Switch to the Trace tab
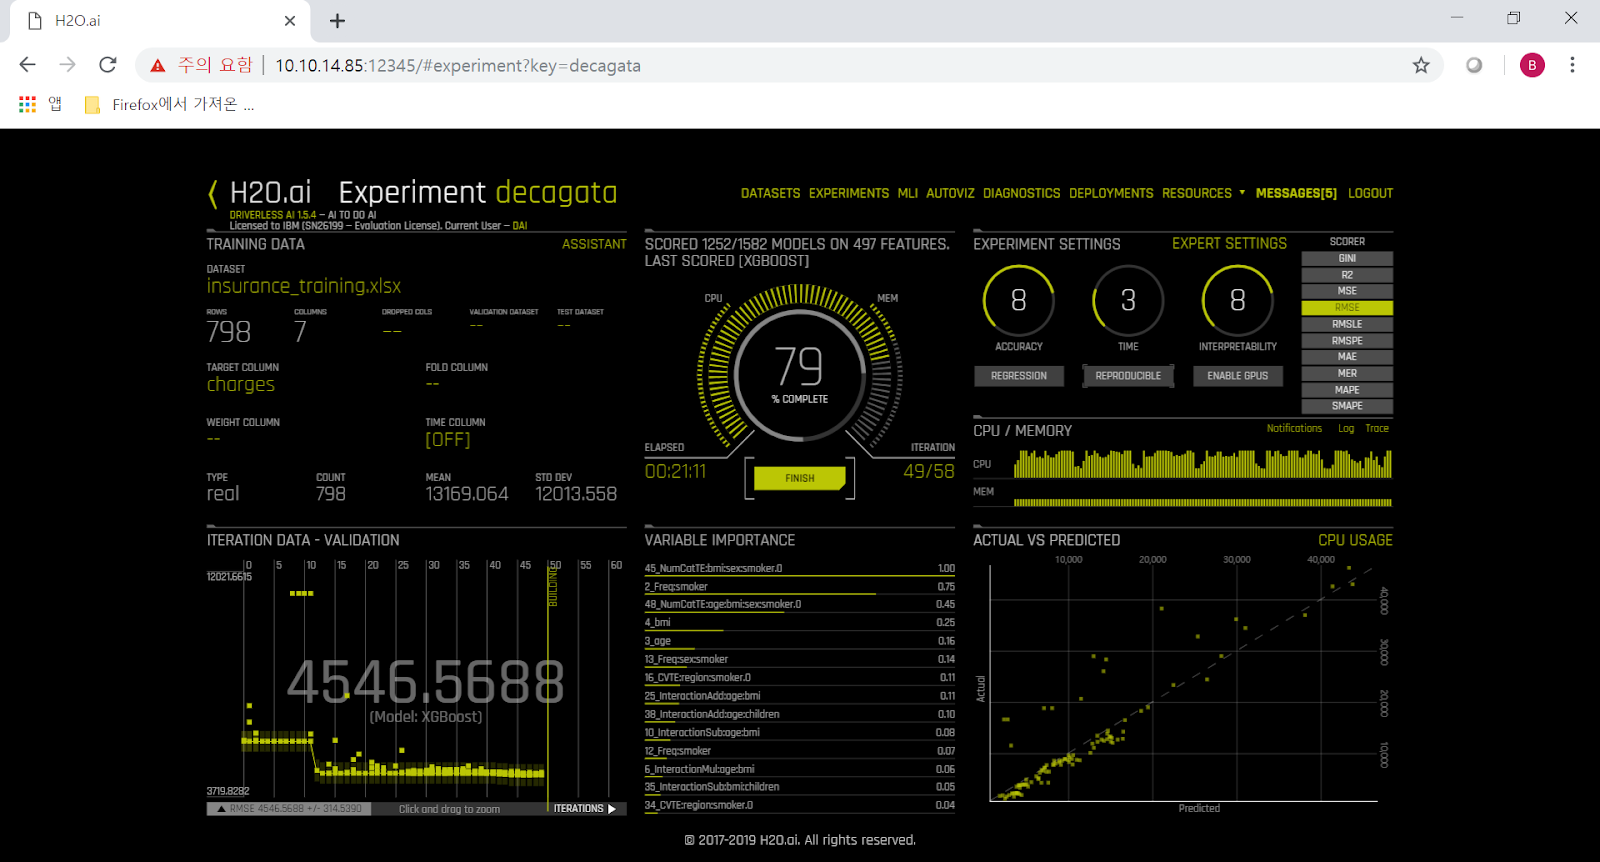 pyautogui.click(x=1377, y=428)
